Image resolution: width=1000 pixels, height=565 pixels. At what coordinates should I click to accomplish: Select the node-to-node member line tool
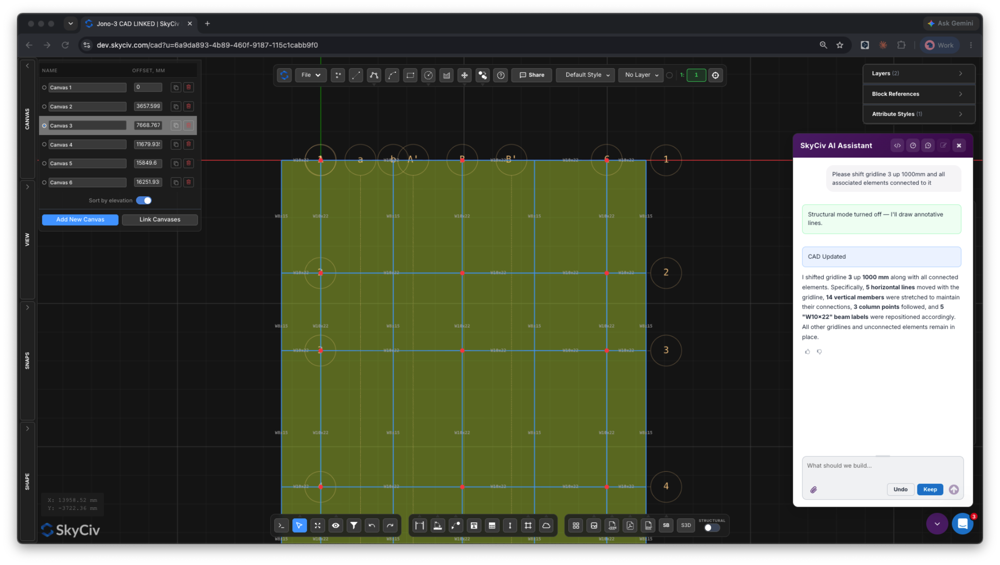455,525
